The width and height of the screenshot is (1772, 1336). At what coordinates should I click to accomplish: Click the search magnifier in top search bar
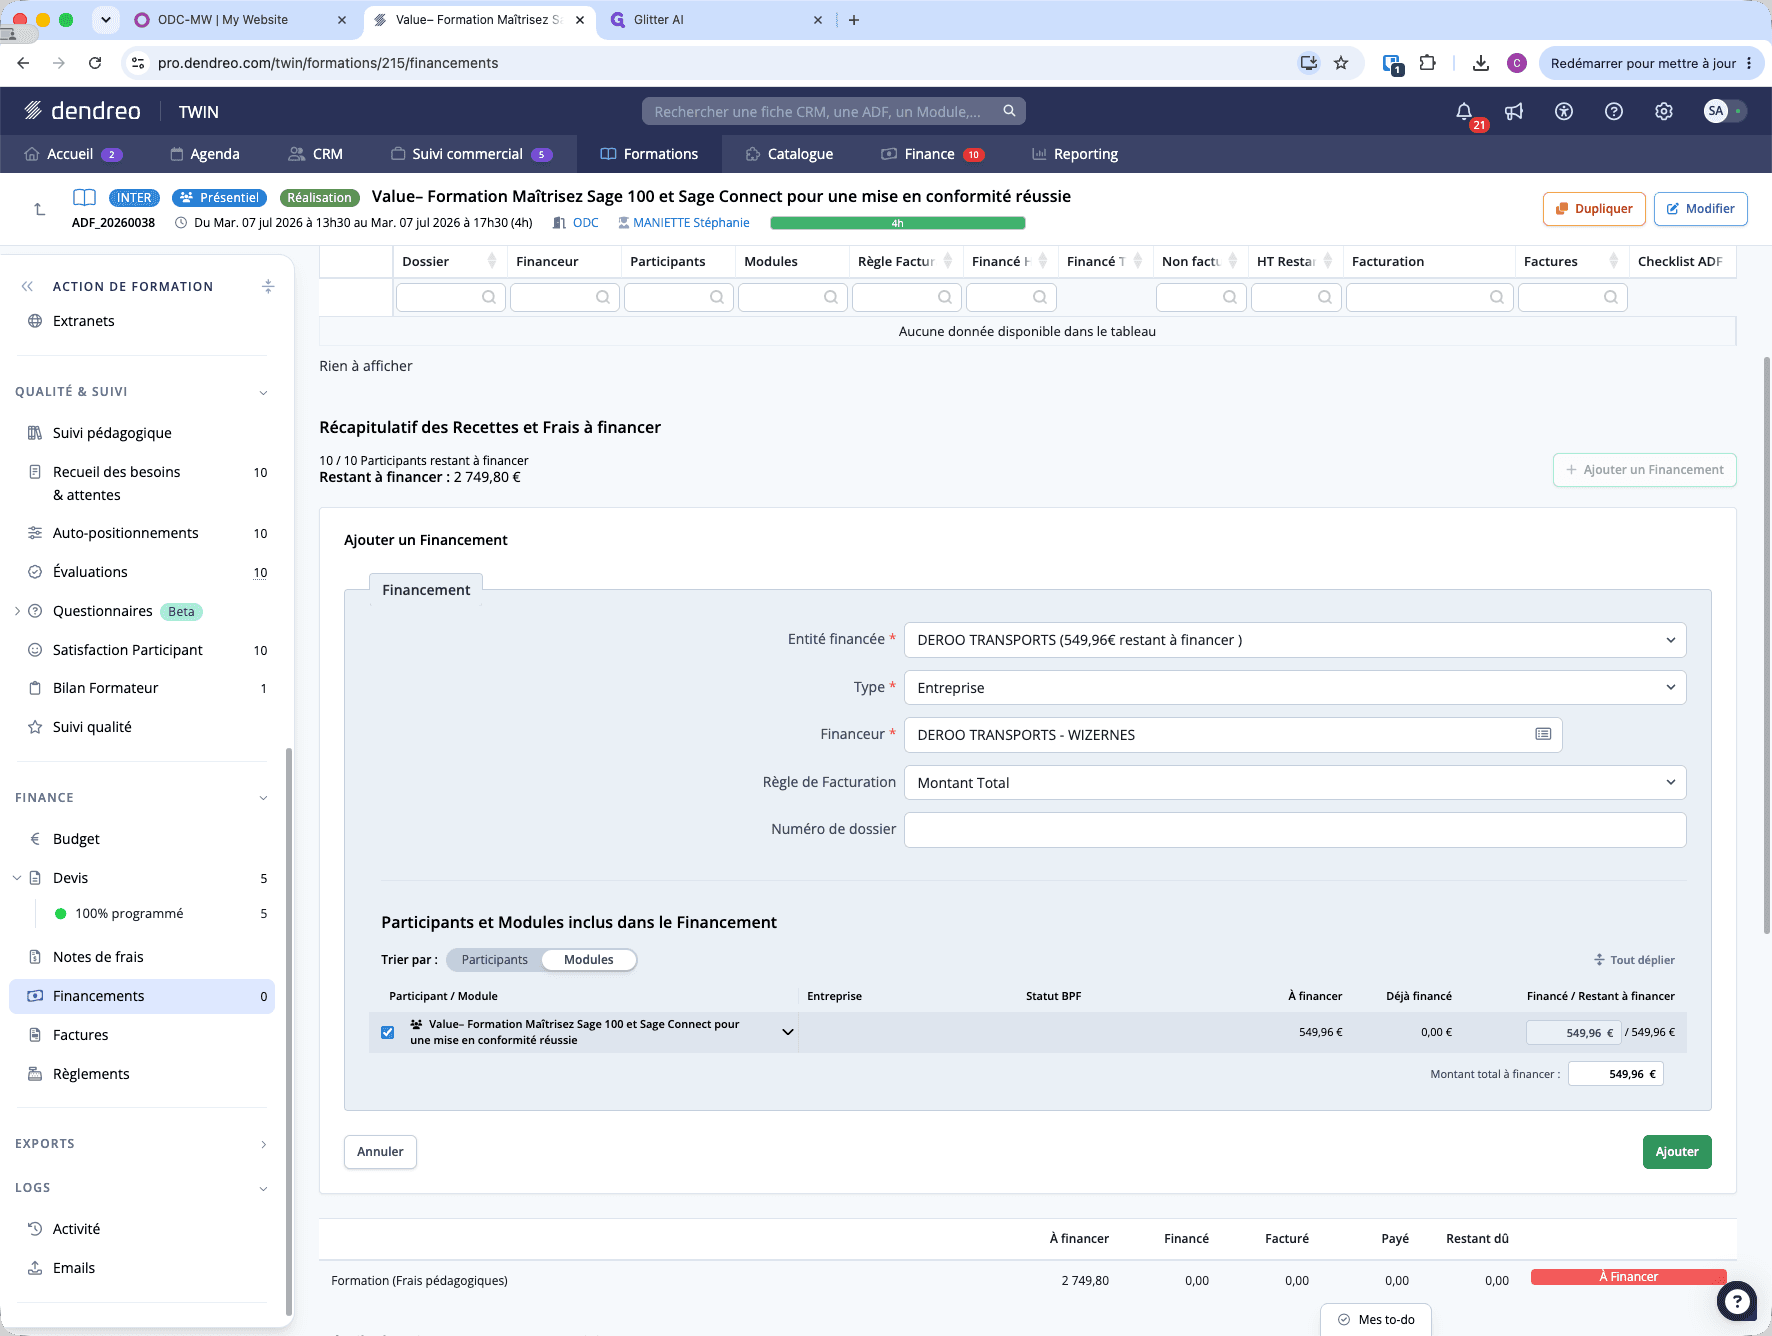tap(1010, 111)
